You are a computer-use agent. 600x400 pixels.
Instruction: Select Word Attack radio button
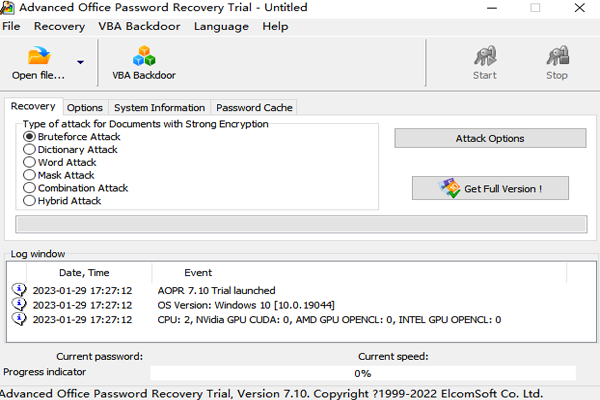click(x=29, y=162)
